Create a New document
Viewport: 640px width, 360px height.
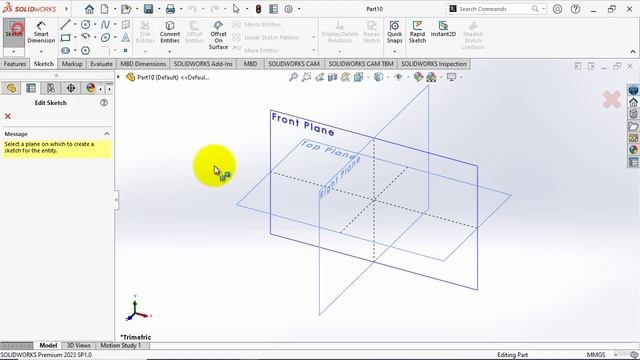tap(105, 9)
